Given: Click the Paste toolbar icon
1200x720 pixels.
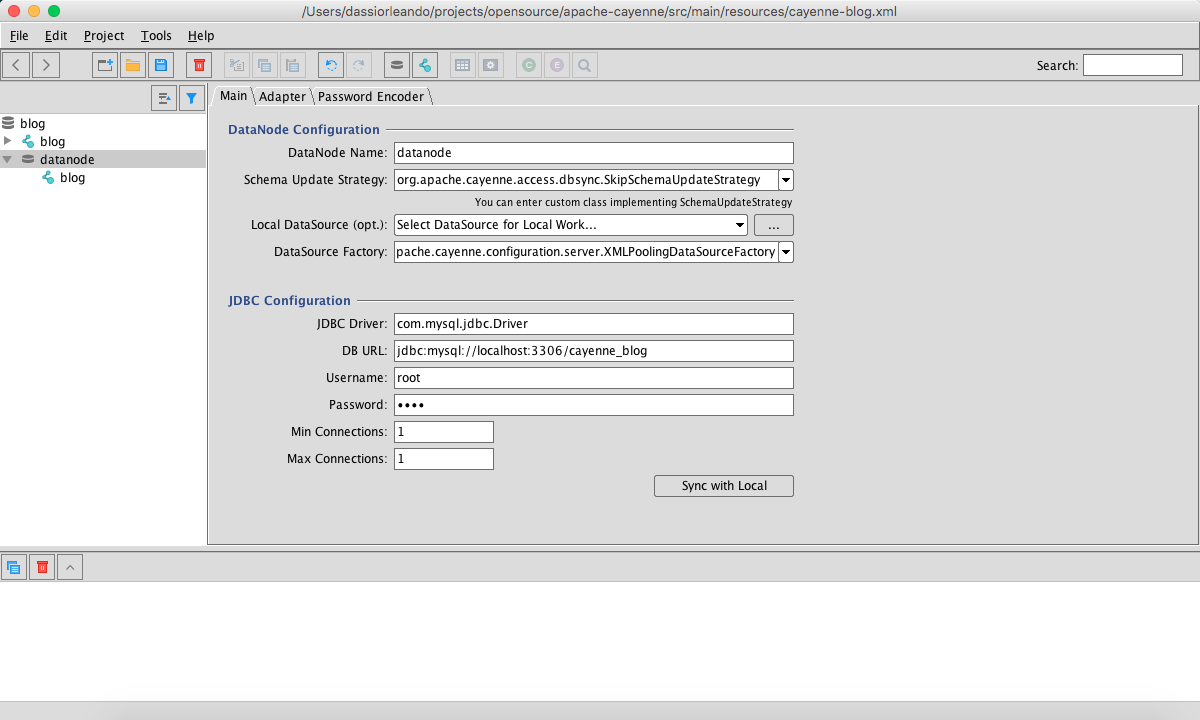Looking at the screenshot, I should point(293,65).
